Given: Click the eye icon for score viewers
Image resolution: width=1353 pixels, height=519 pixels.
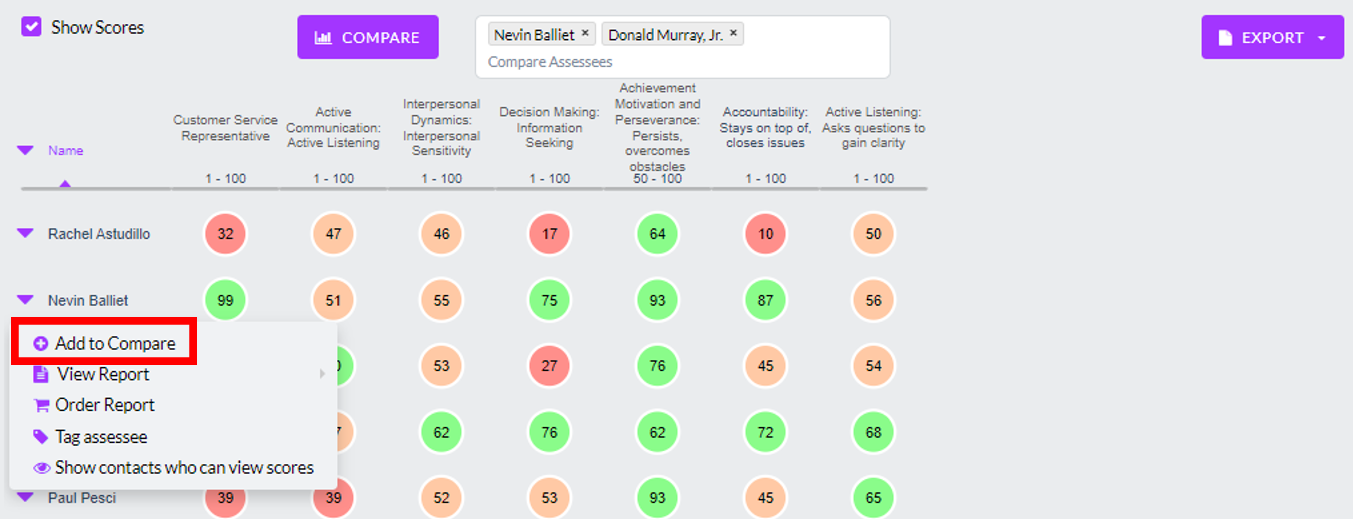Looking at the screenshot, I should coord(41,468).
